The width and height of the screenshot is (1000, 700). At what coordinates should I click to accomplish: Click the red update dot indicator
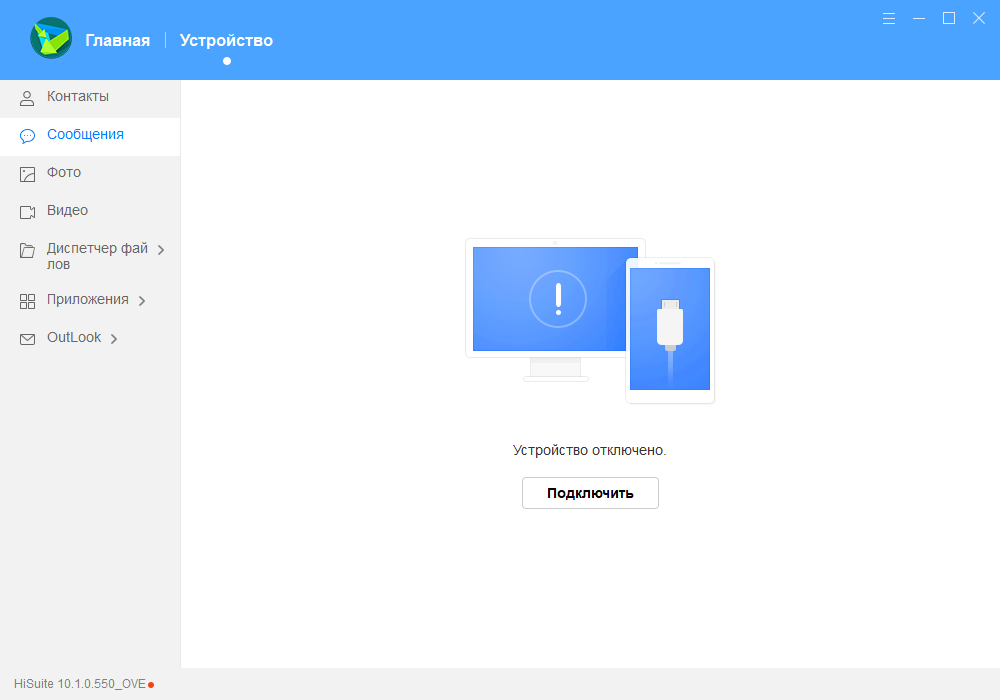pos(151,685)
